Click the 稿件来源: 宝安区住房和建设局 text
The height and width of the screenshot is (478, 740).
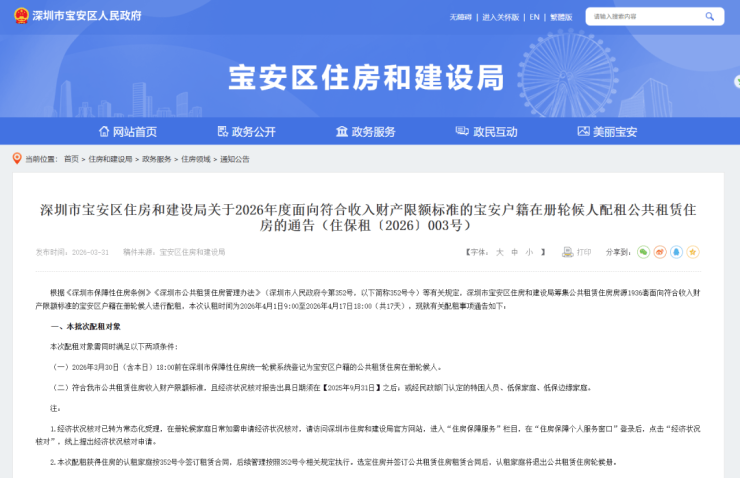174,252
